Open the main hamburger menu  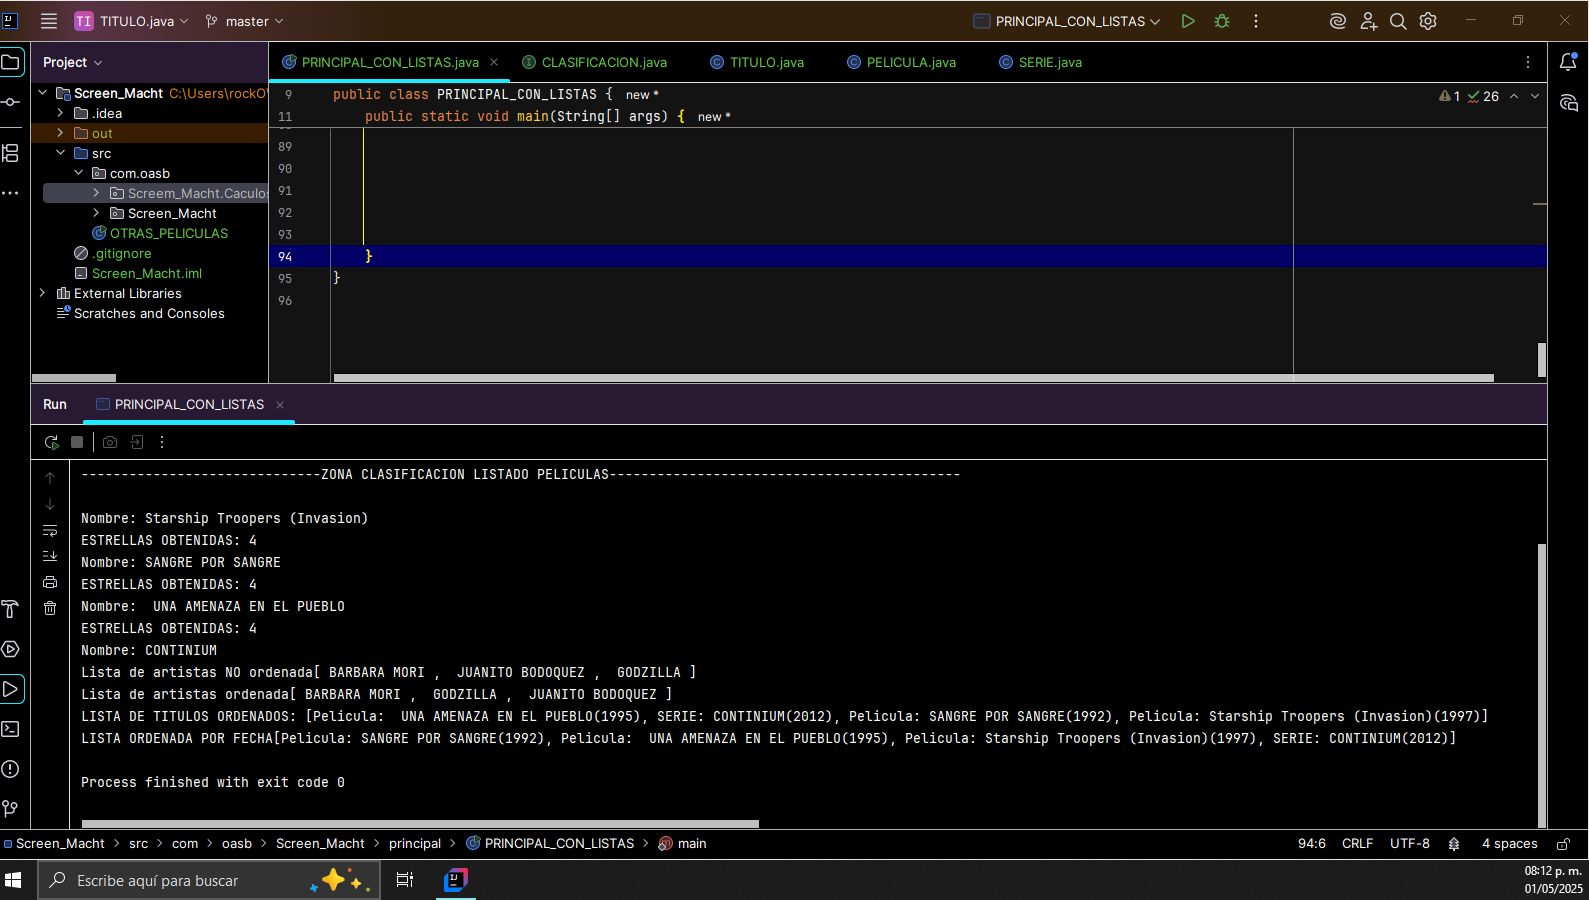49,21
